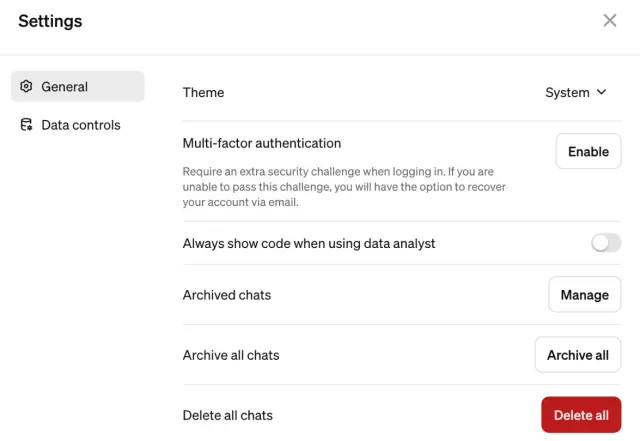This screenshot has height=441, width=640.
Task: Click the Archived chats row label
Action: point(227,295)
